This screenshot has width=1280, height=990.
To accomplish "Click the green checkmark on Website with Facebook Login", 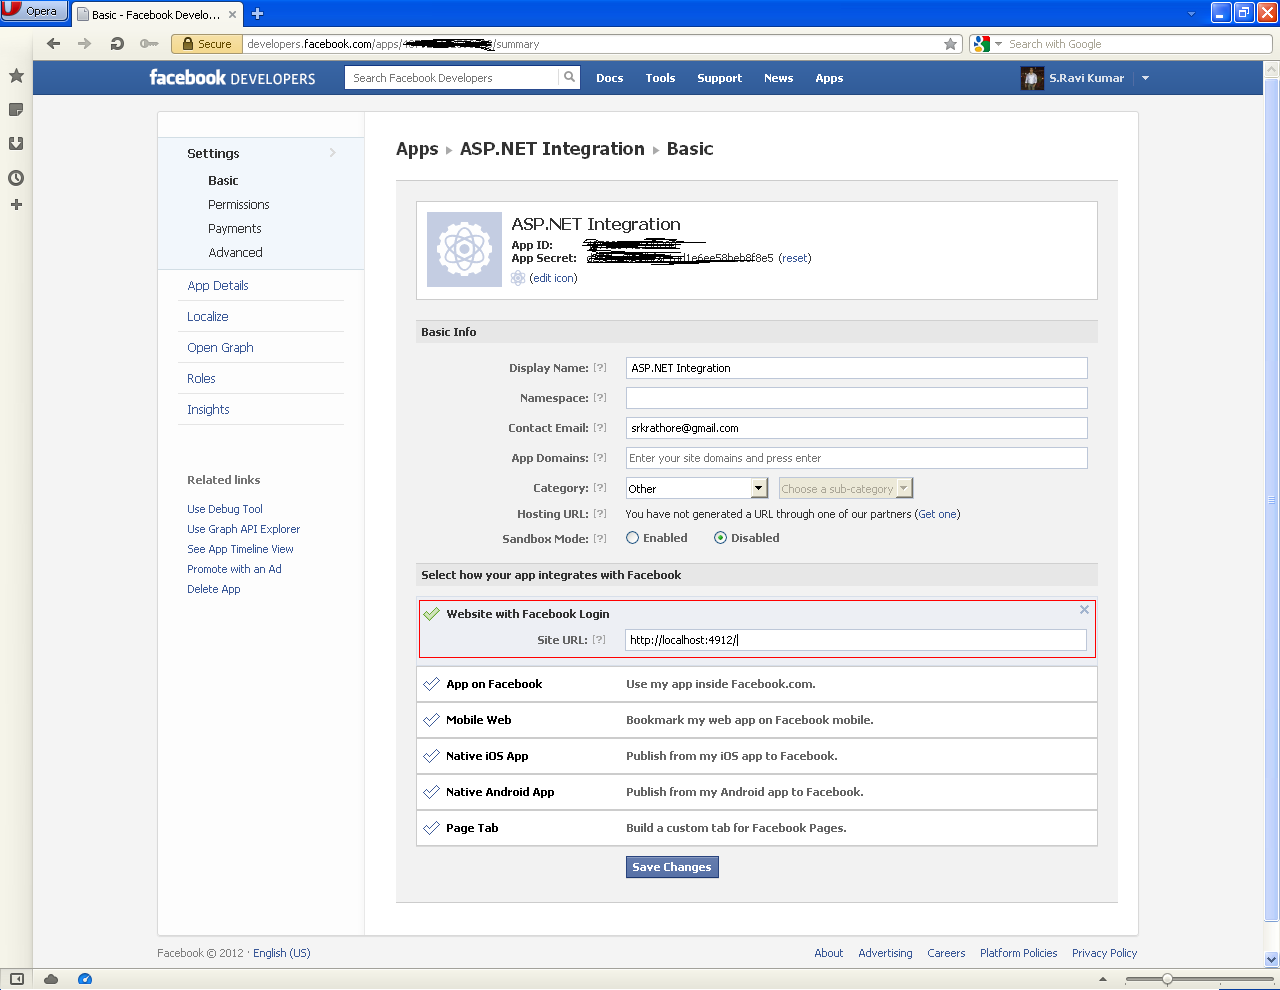I will [x=430, y=613].
